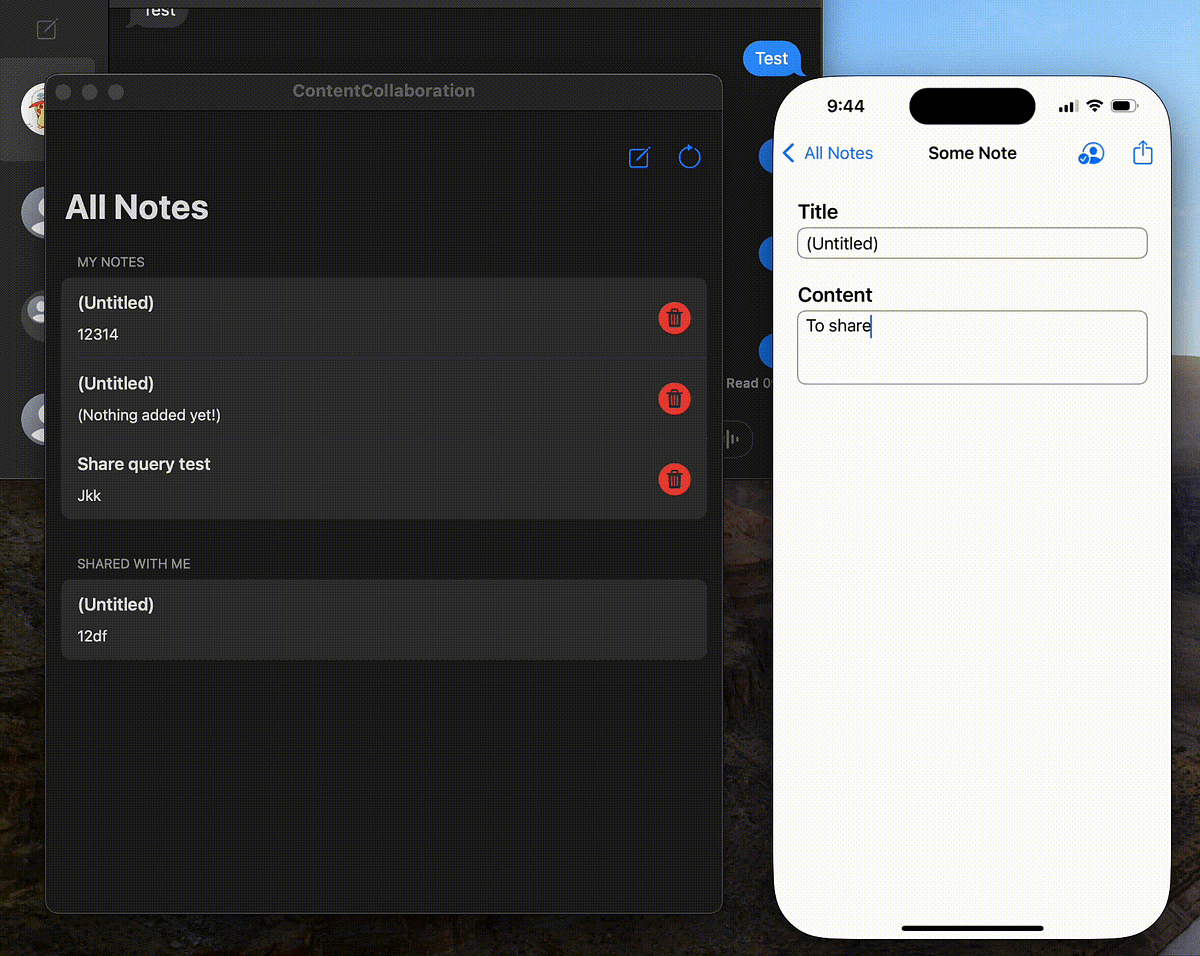
Task: Open the Share query test note
Action: pos(300,479)
